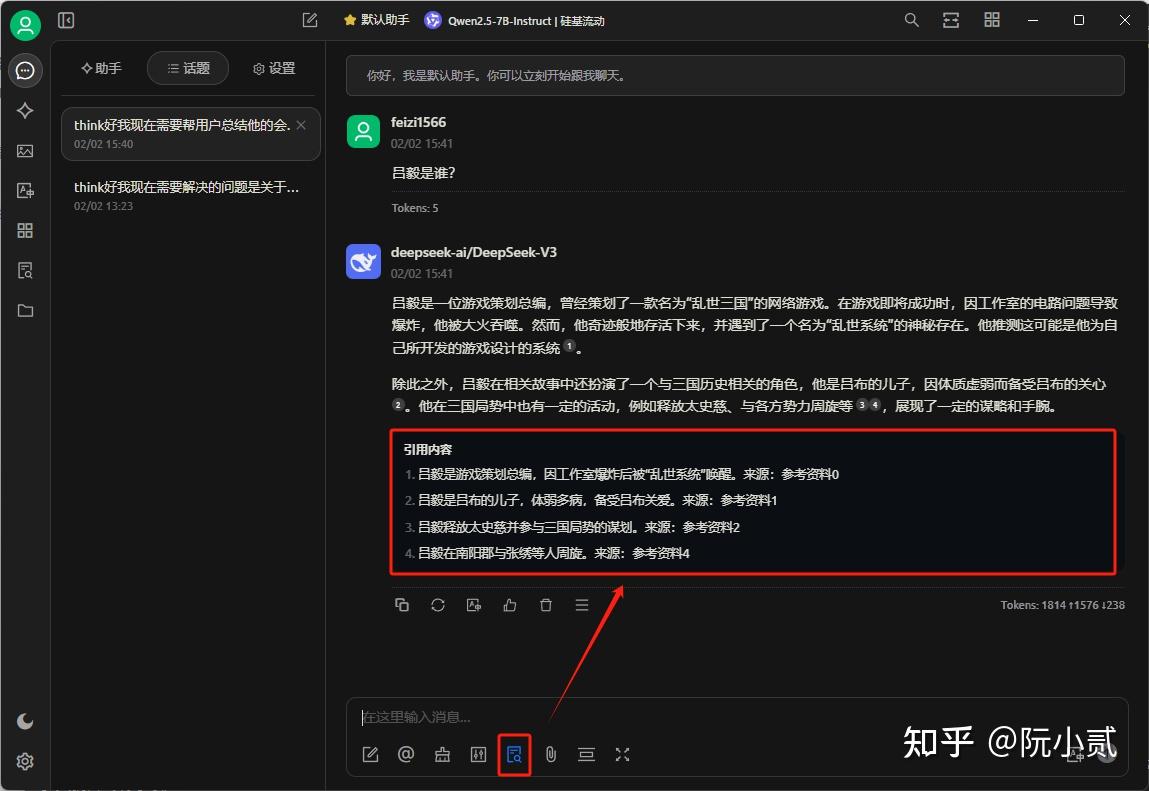Switch to the 话题 tab
Screen dimensions: 1149x791
(188, 68)
